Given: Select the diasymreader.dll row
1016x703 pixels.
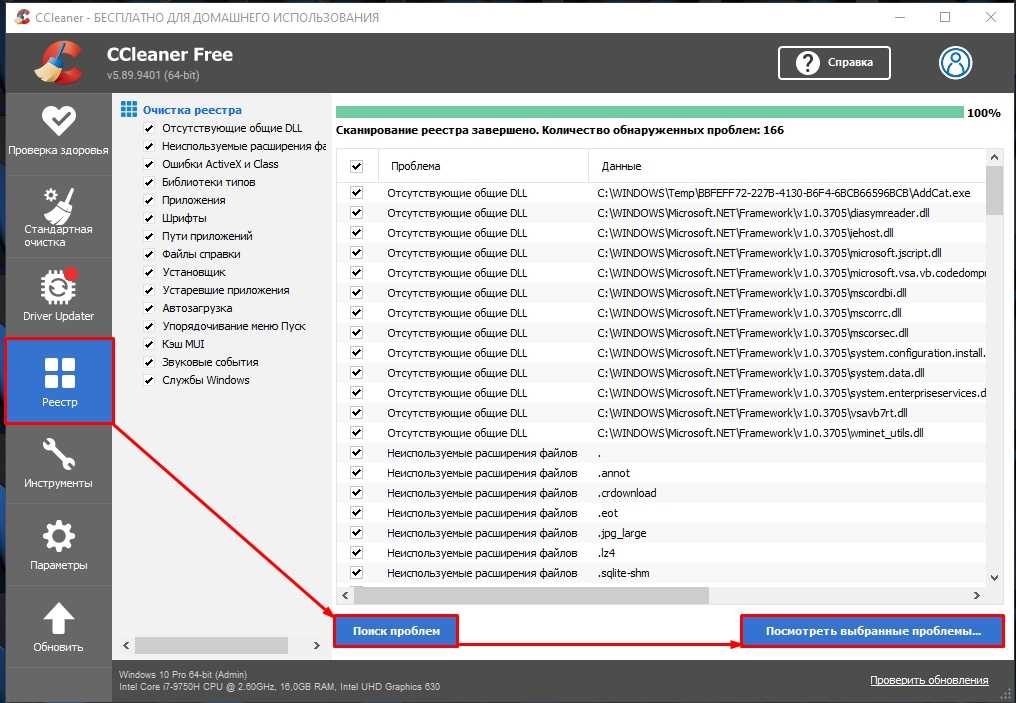Looking at the screenshot, I should pos(661,213).
